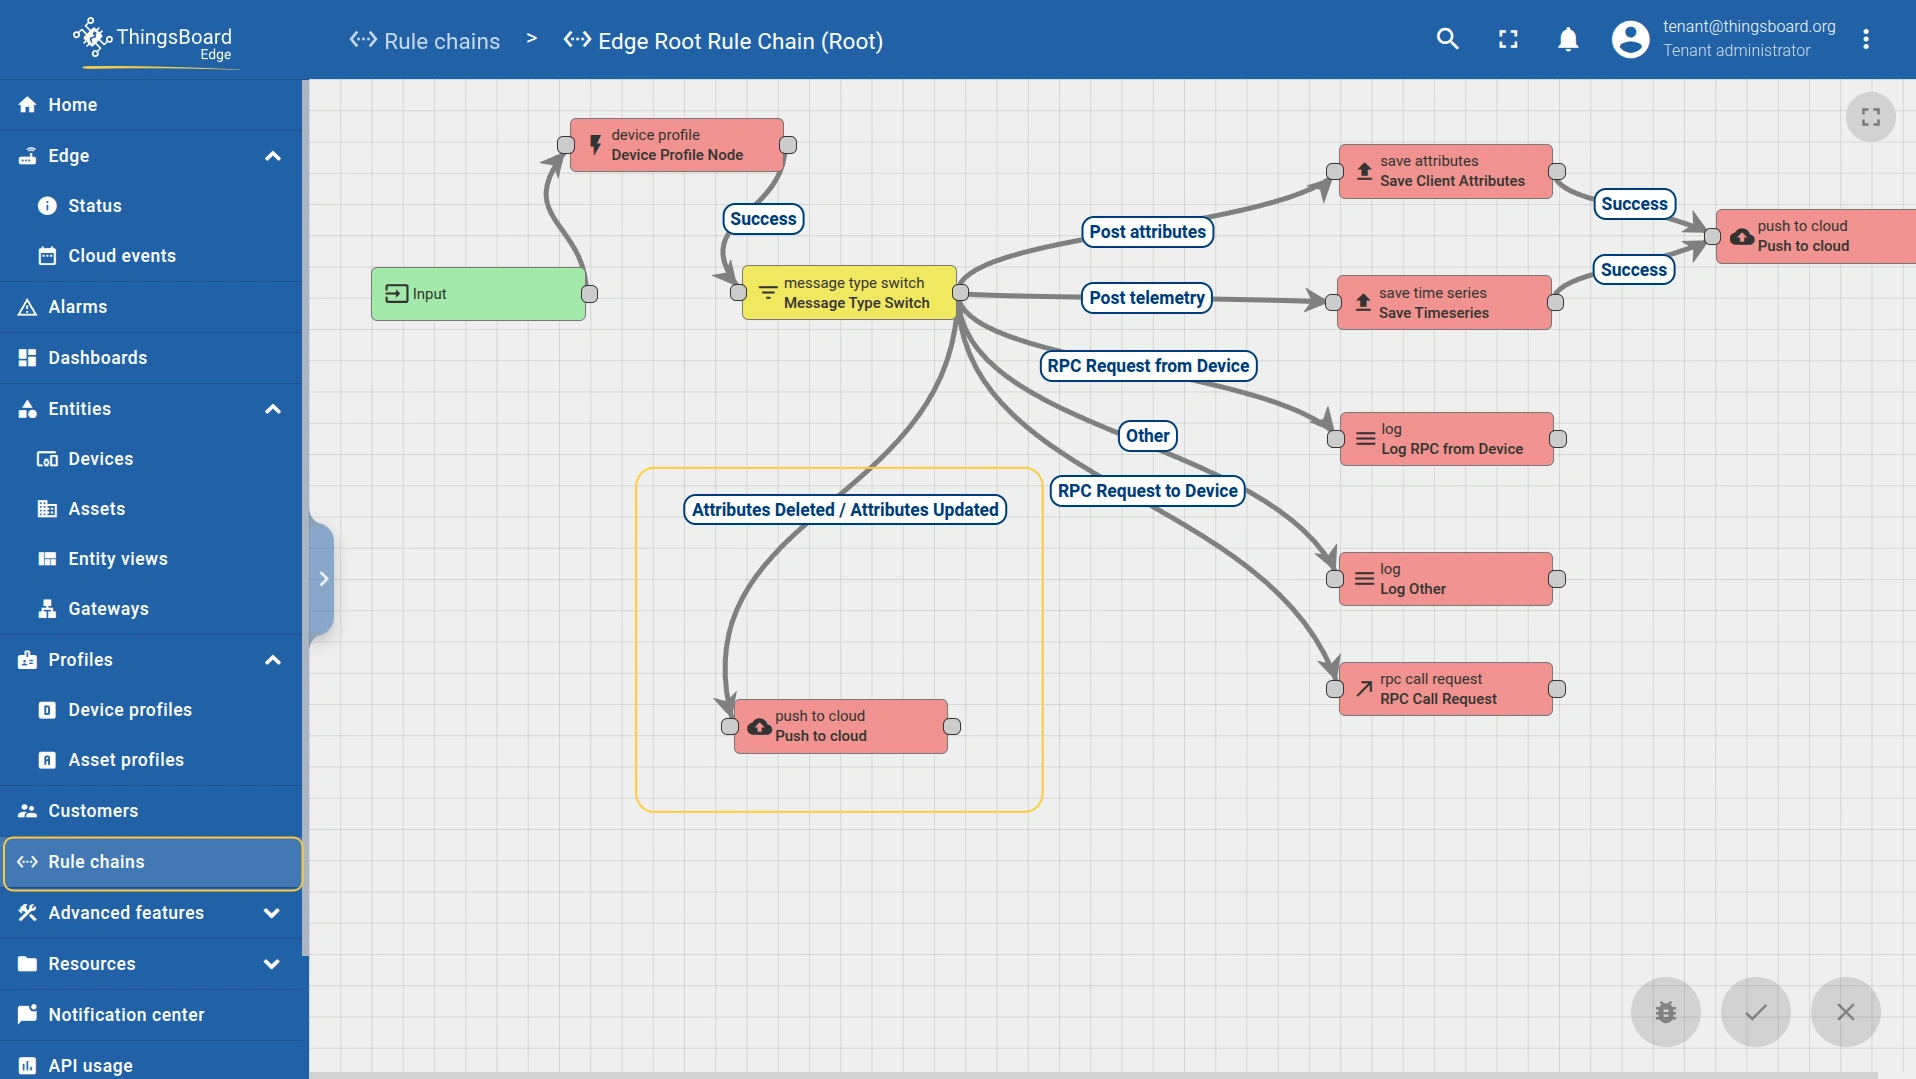Image resolution: width=1916 pixels, height=1079 pixels.
Task: Open the user account avatar icon
Action: coord(1630,39)
